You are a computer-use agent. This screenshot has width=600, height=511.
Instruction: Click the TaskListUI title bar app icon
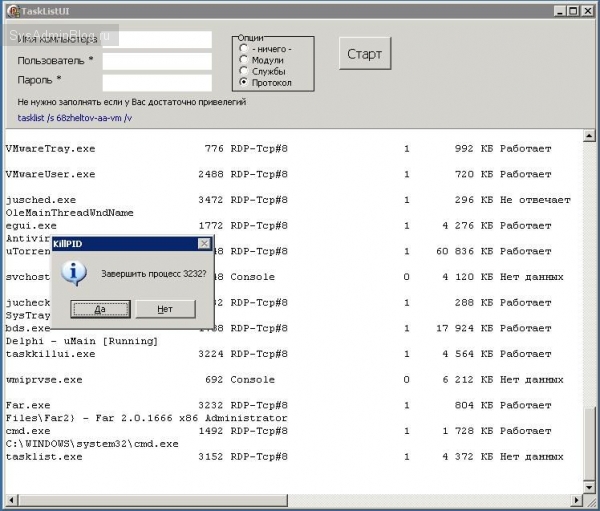click(13, 11)
